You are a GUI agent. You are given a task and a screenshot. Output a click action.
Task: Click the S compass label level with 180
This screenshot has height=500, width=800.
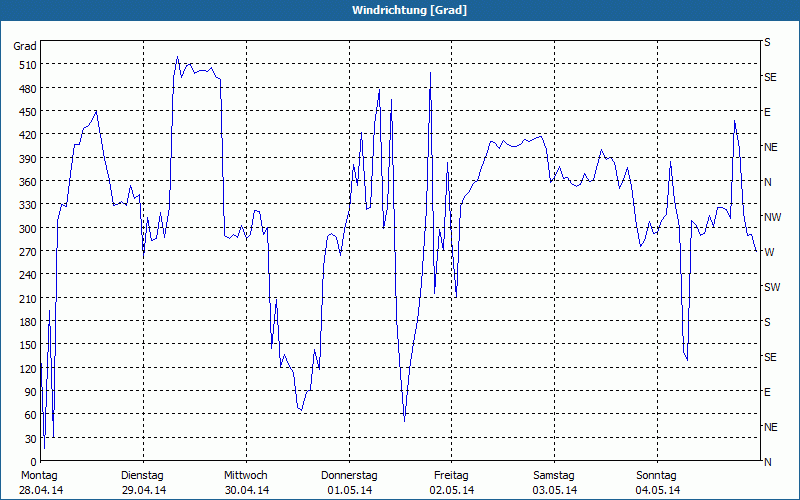(767, 322)
